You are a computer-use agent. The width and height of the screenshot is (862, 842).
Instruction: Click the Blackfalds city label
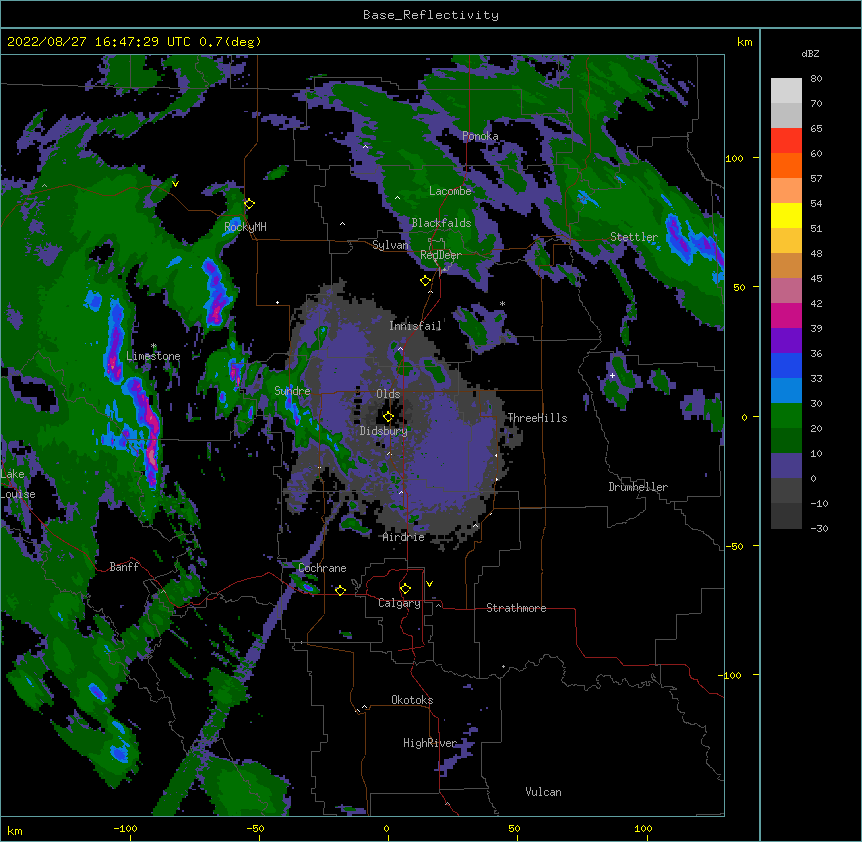coord(441,223)
